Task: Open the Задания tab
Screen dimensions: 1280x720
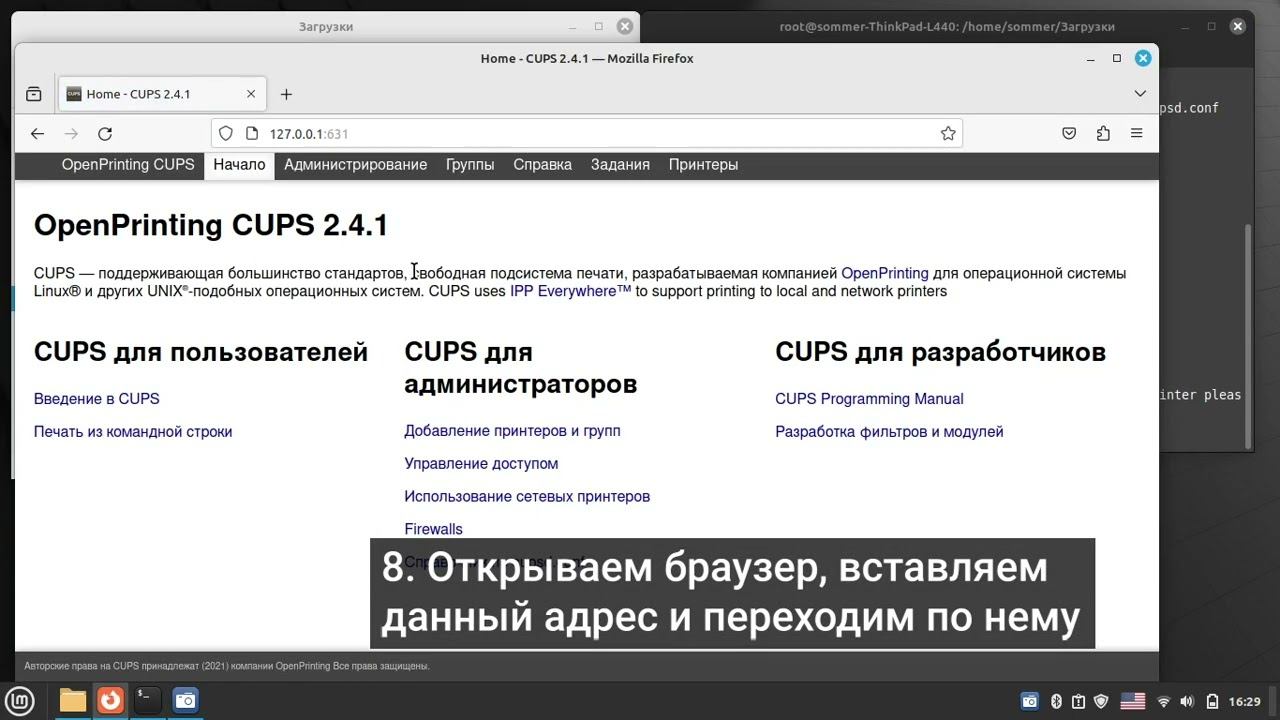Action: click(620, 165)
